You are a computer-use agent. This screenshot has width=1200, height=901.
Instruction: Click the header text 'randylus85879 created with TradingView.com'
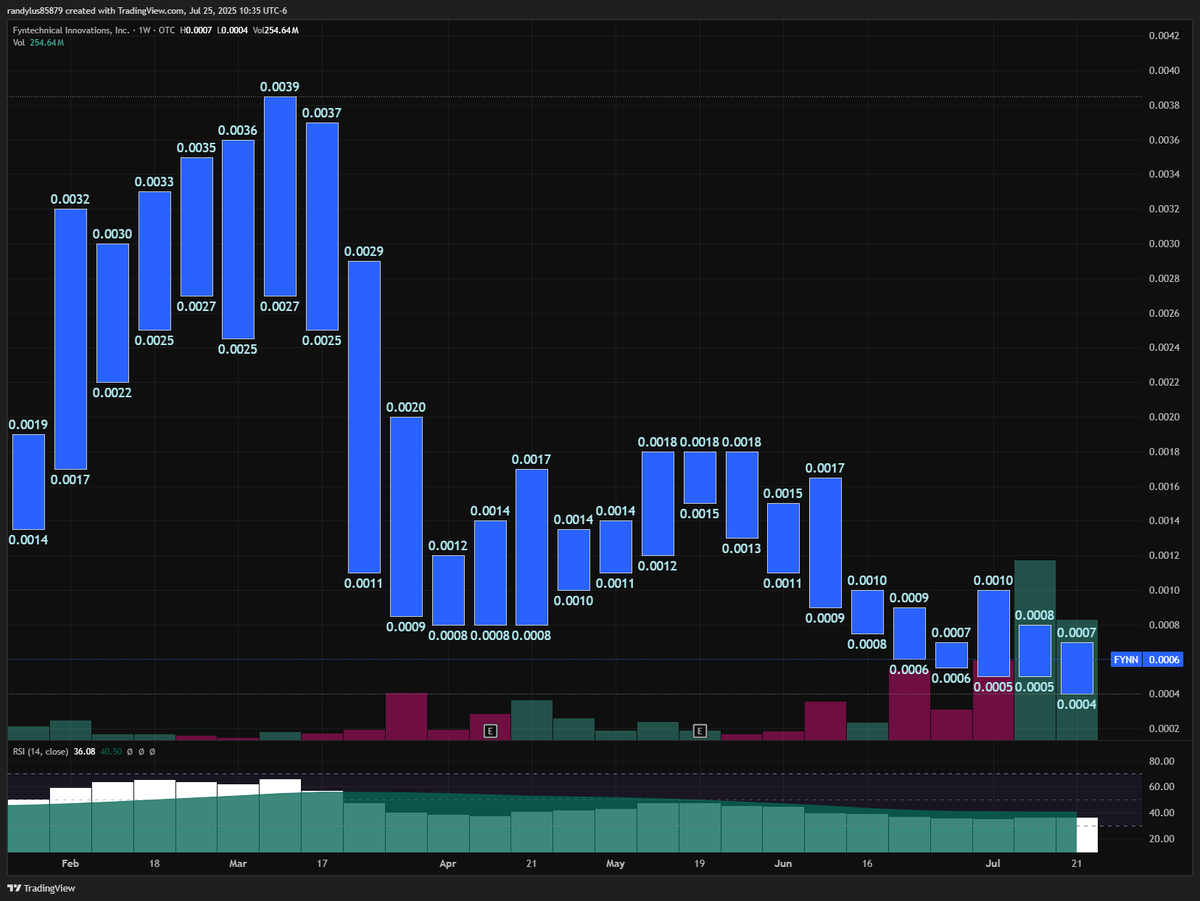[98, 10]
